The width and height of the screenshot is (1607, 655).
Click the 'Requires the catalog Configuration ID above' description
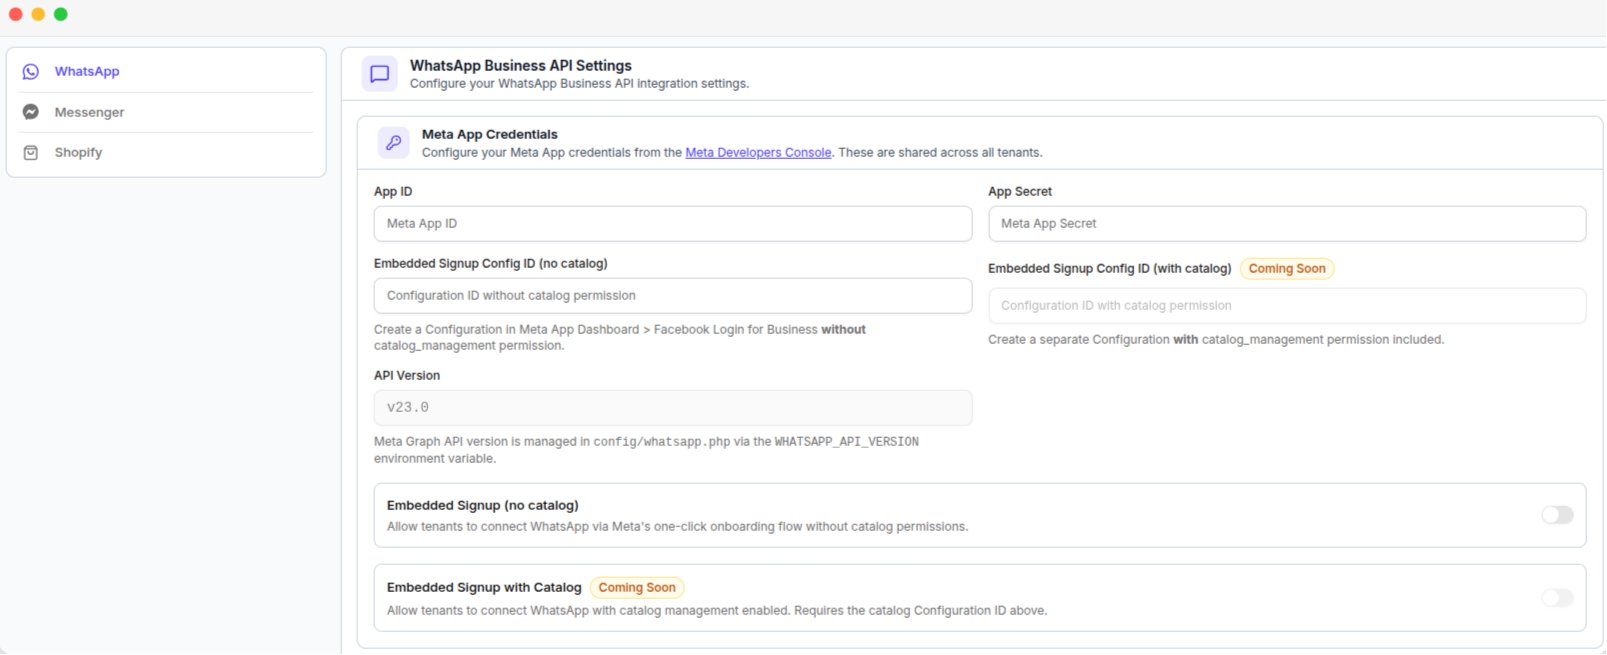coord(921,611)
